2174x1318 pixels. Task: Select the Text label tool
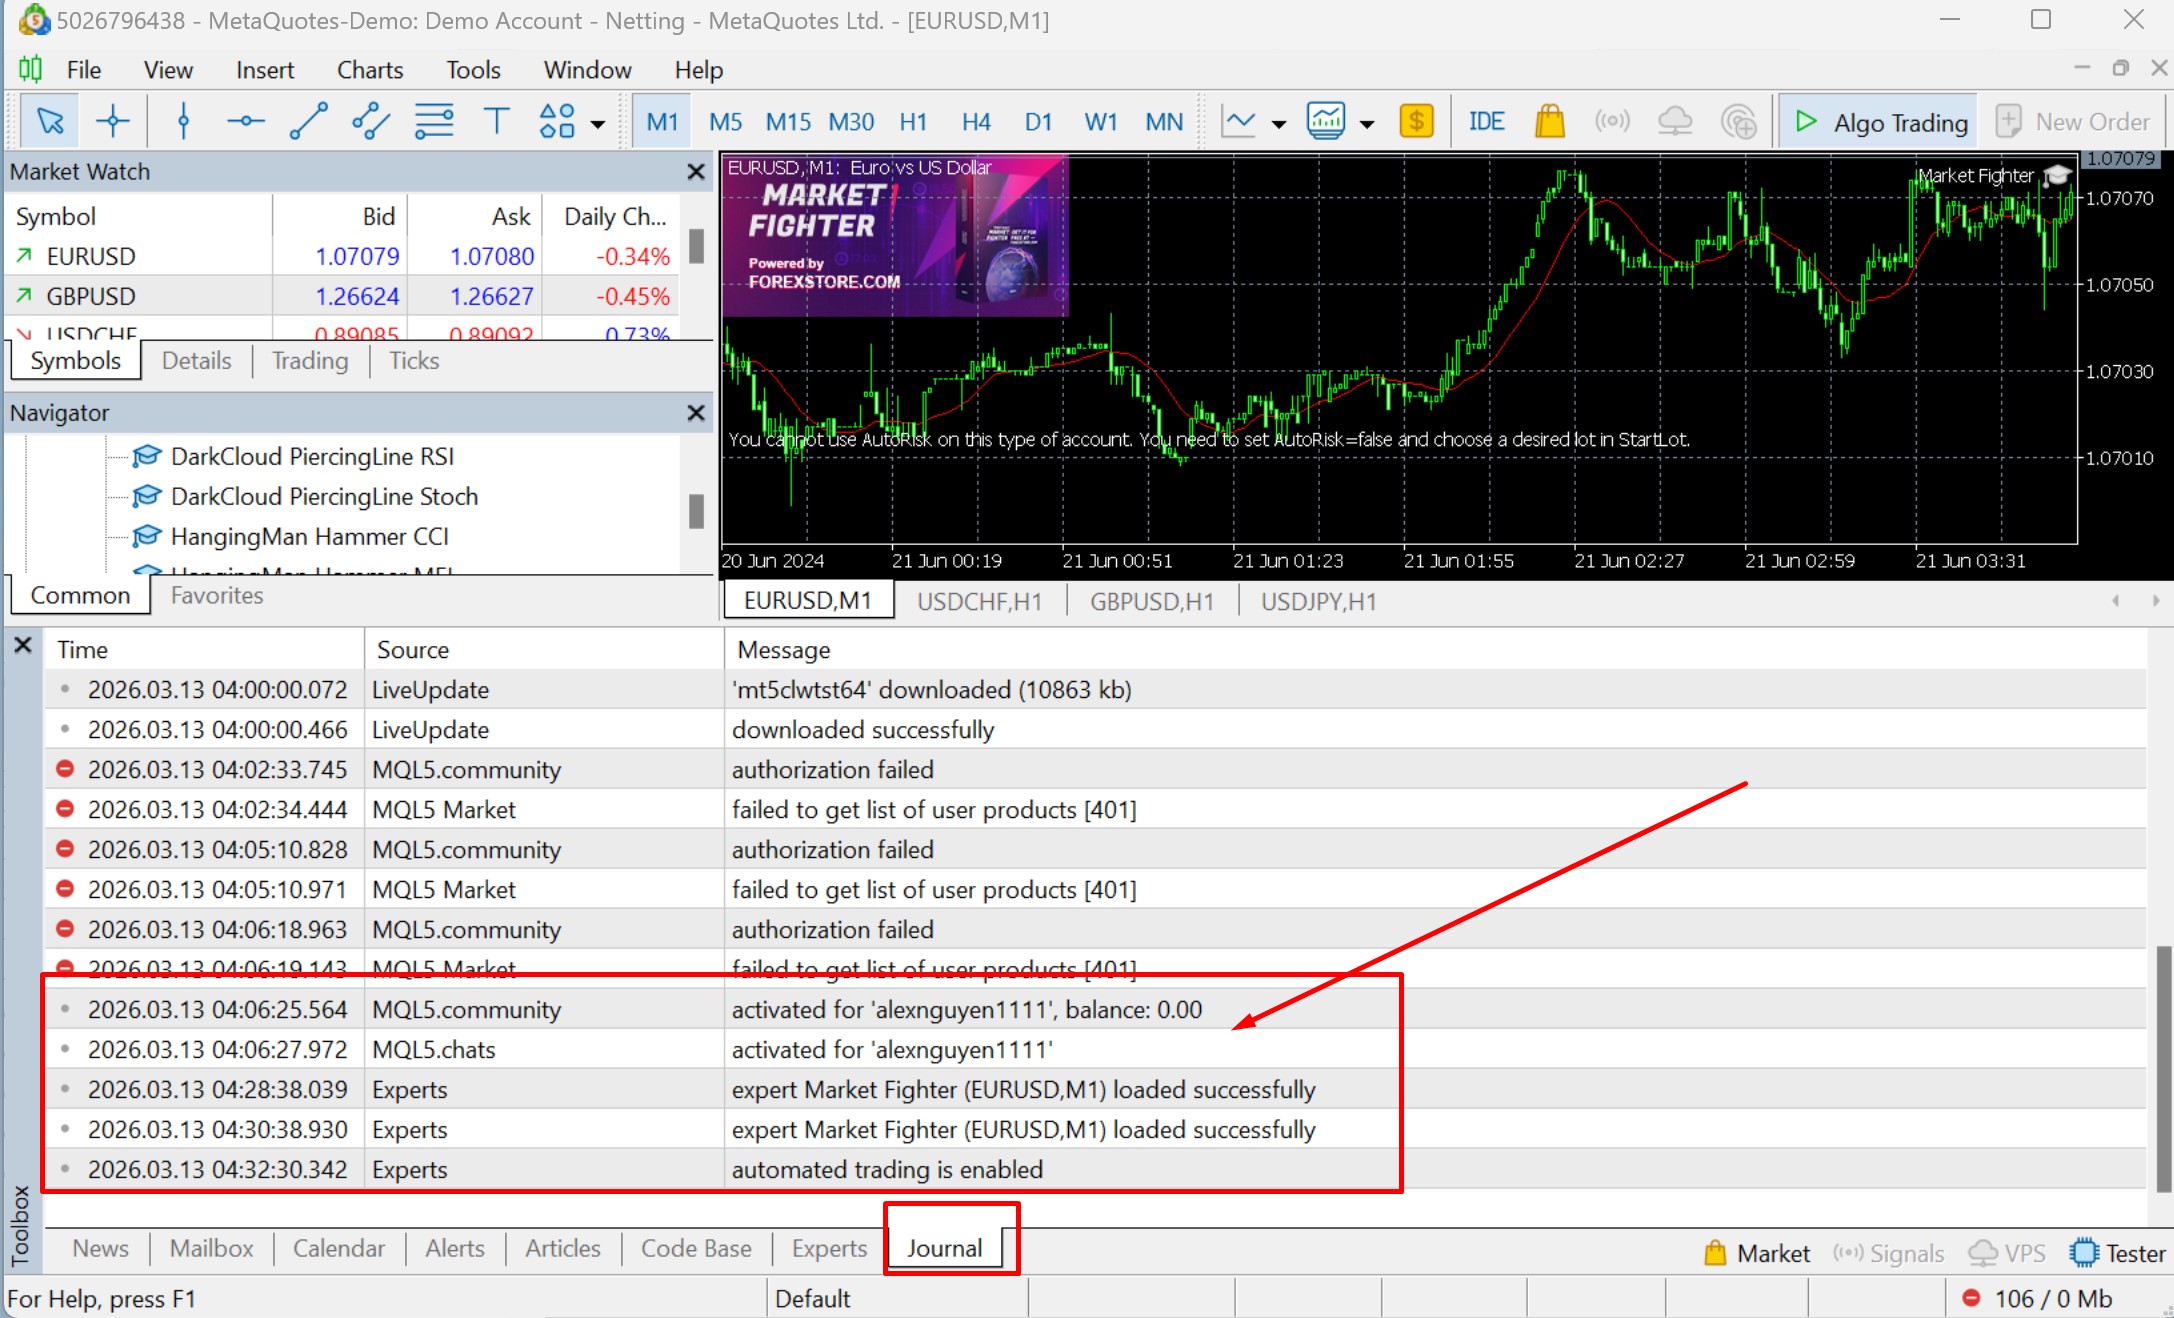497,120
